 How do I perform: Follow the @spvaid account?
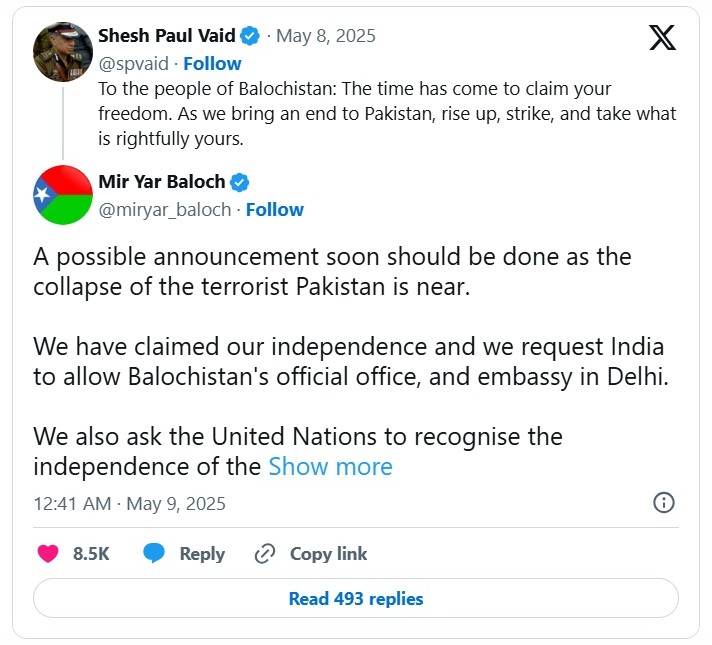[213, 64]
